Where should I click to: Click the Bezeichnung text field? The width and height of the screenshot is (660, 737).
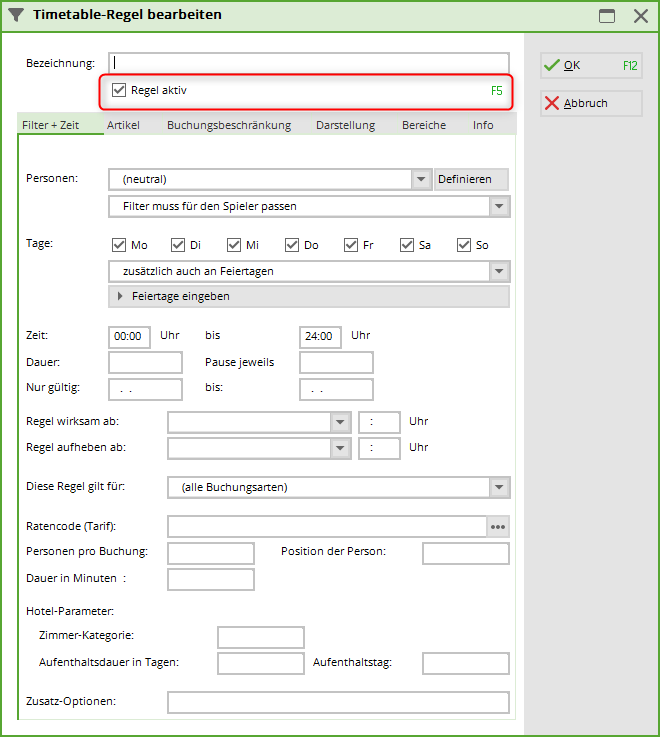309,63
